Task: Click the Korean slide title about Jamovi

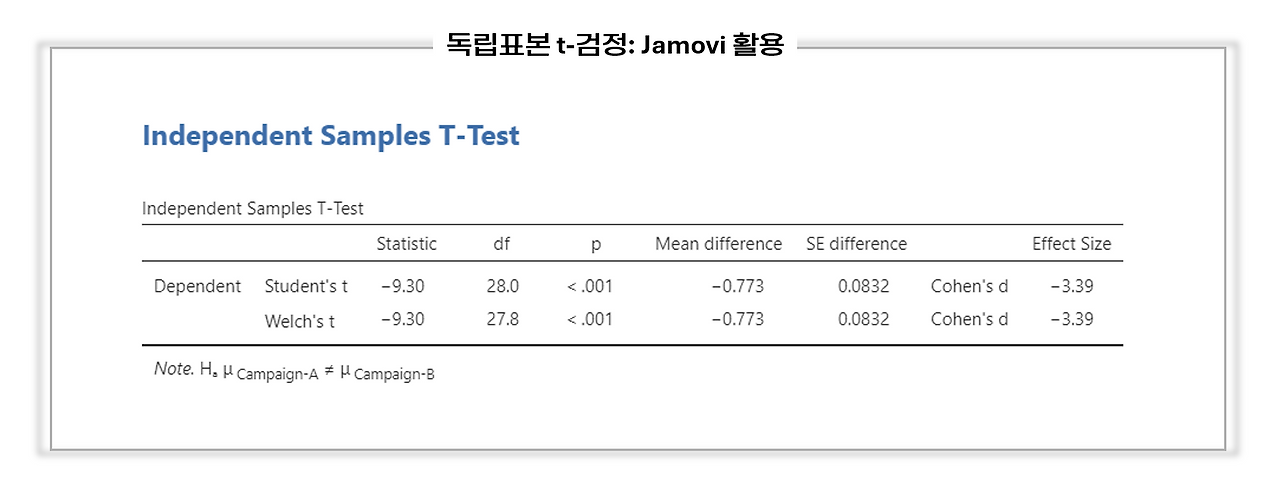Action: click(x=615, y=44)
